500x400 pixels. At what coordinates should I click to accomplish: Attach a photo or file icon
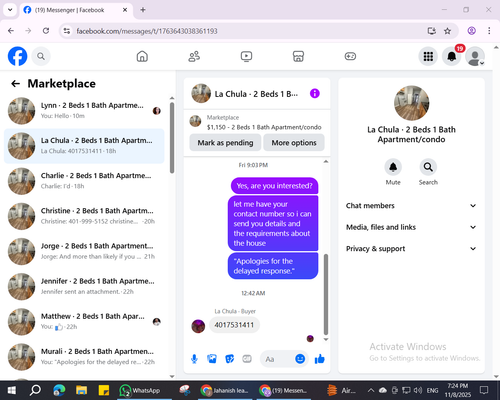coord(212,359)
